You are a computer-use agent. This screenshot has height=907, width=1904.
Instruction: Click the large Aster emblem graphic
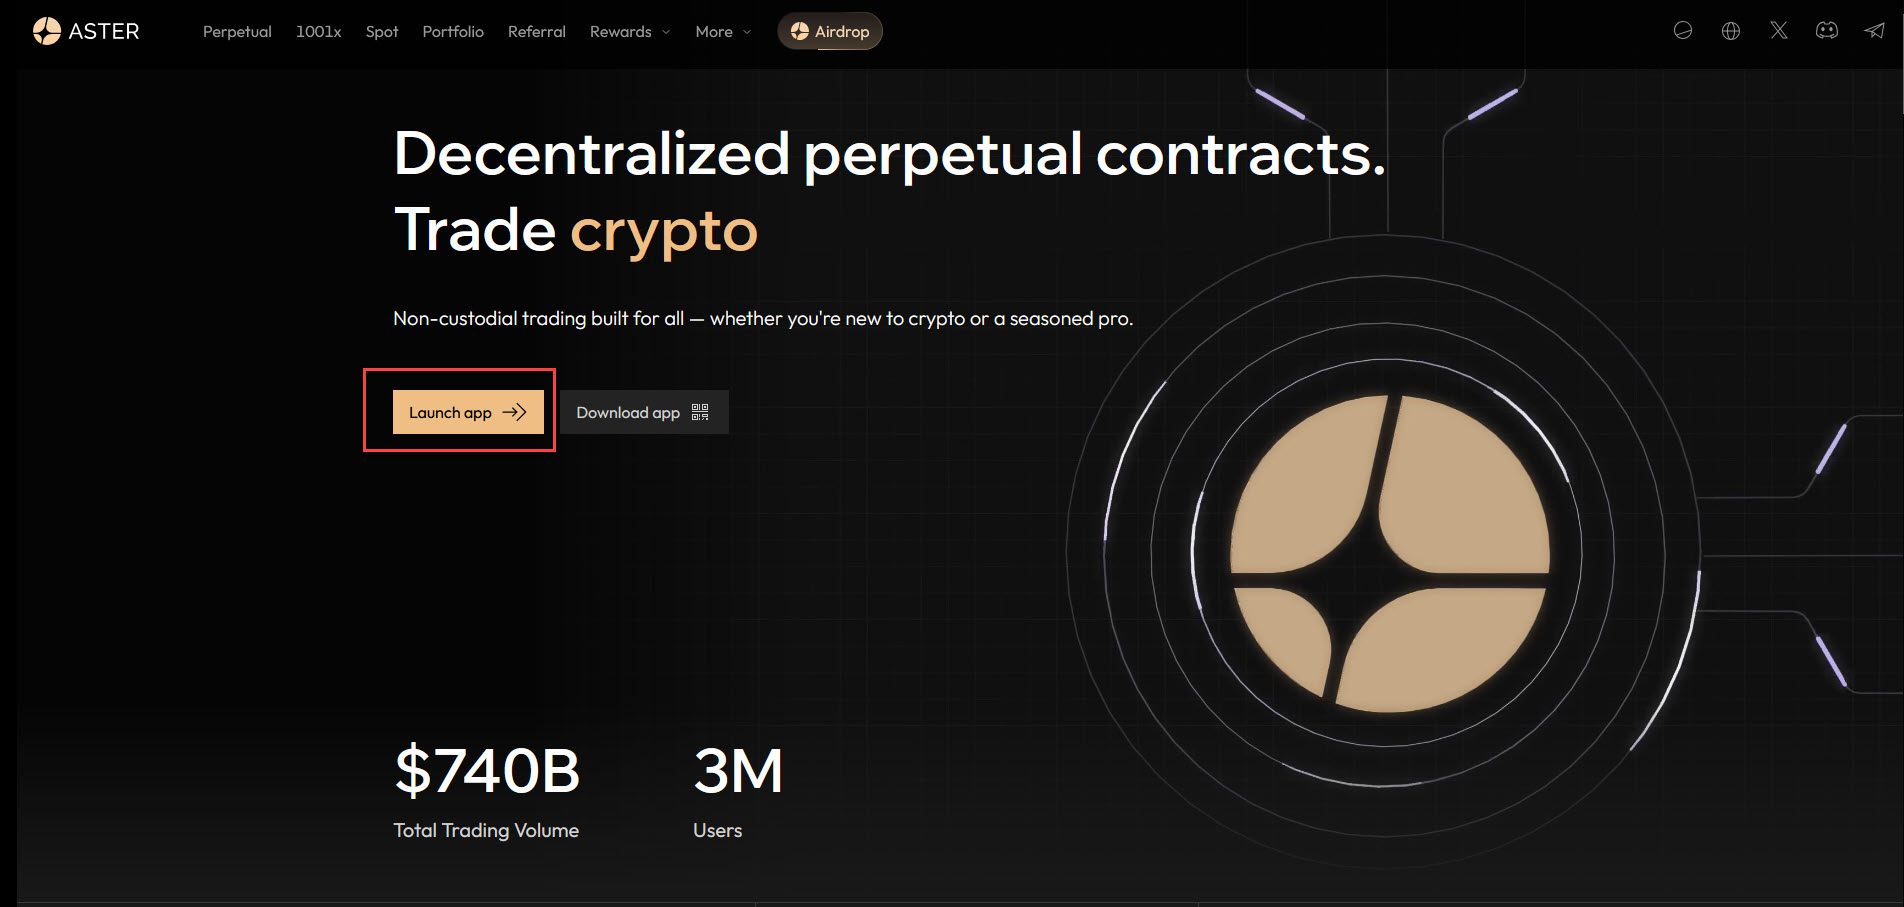pyautogui.click(x=1389, y=553)
